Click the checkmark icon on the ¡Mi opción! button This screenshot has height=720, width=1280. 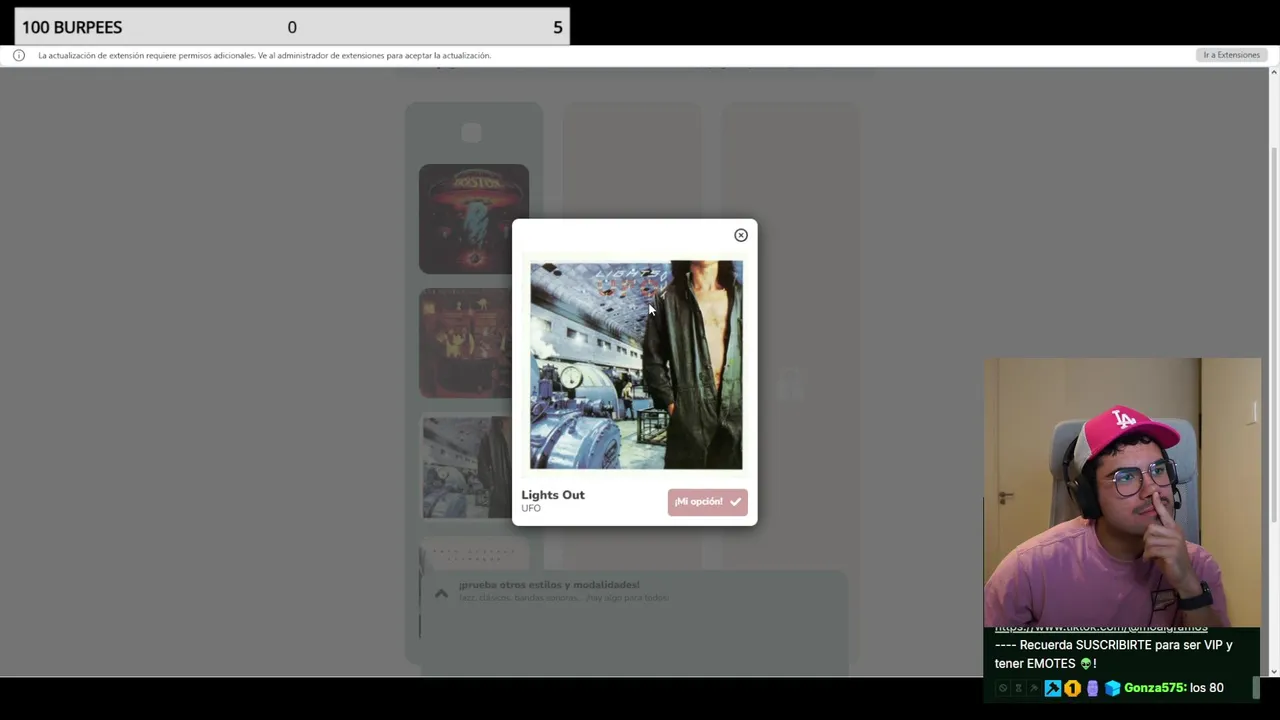735,502
